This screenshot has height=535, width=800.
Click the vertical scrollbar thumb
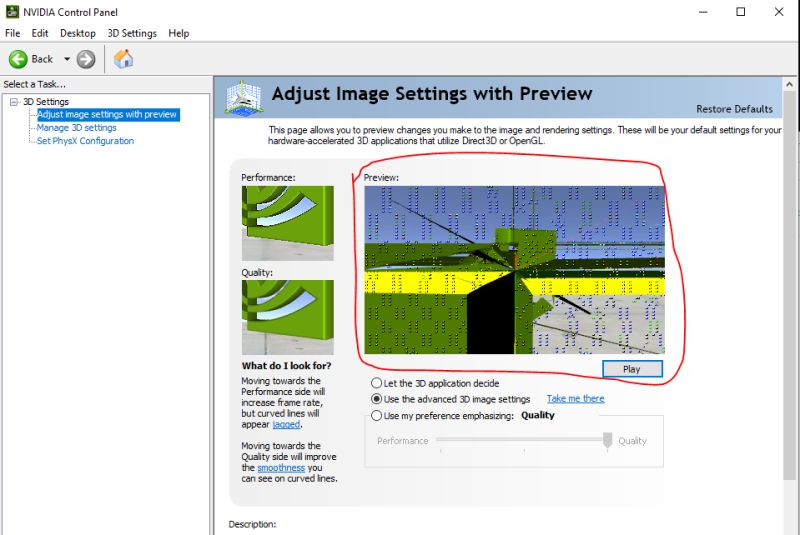coord(789,286)
